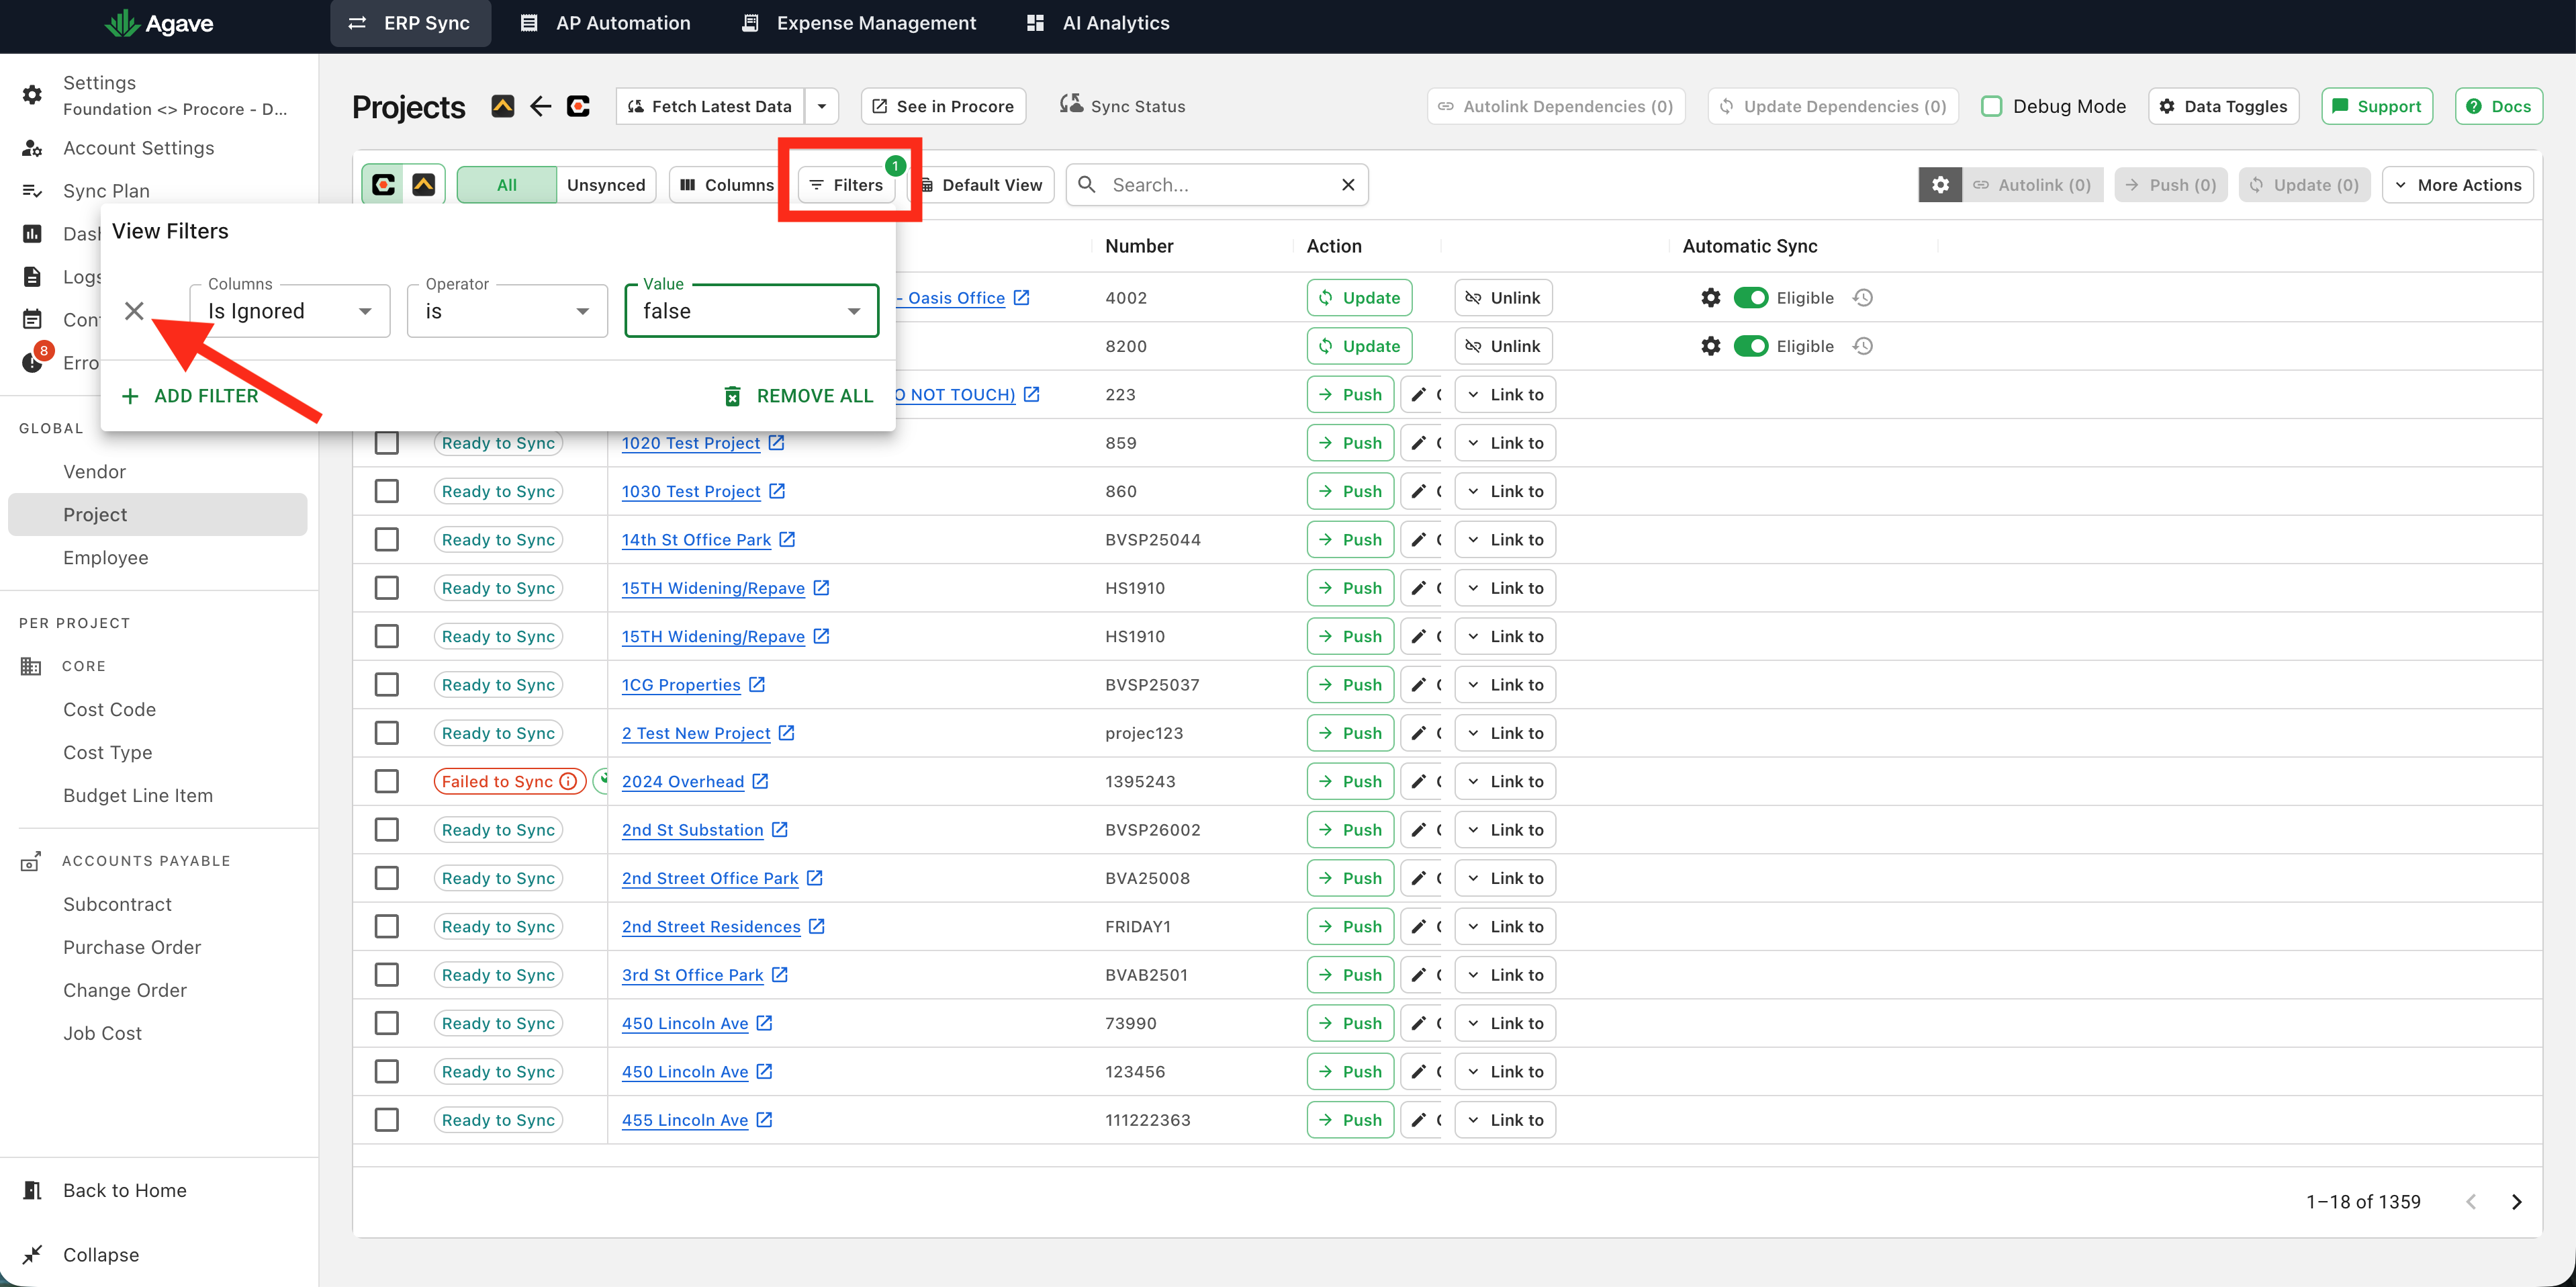The width and height of the screenshot is (2576, 1287).
Task: Click the edit pencil for 1020 Test Project
Action: point(1418,443)
